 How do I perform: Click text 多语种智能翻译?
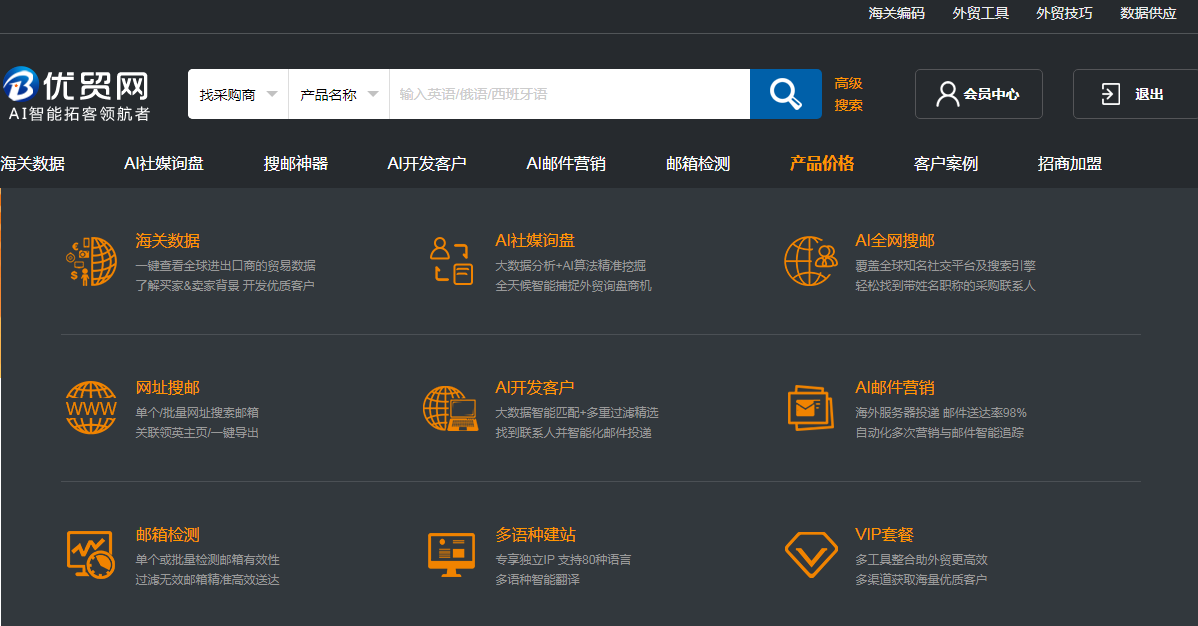(538, 579)
